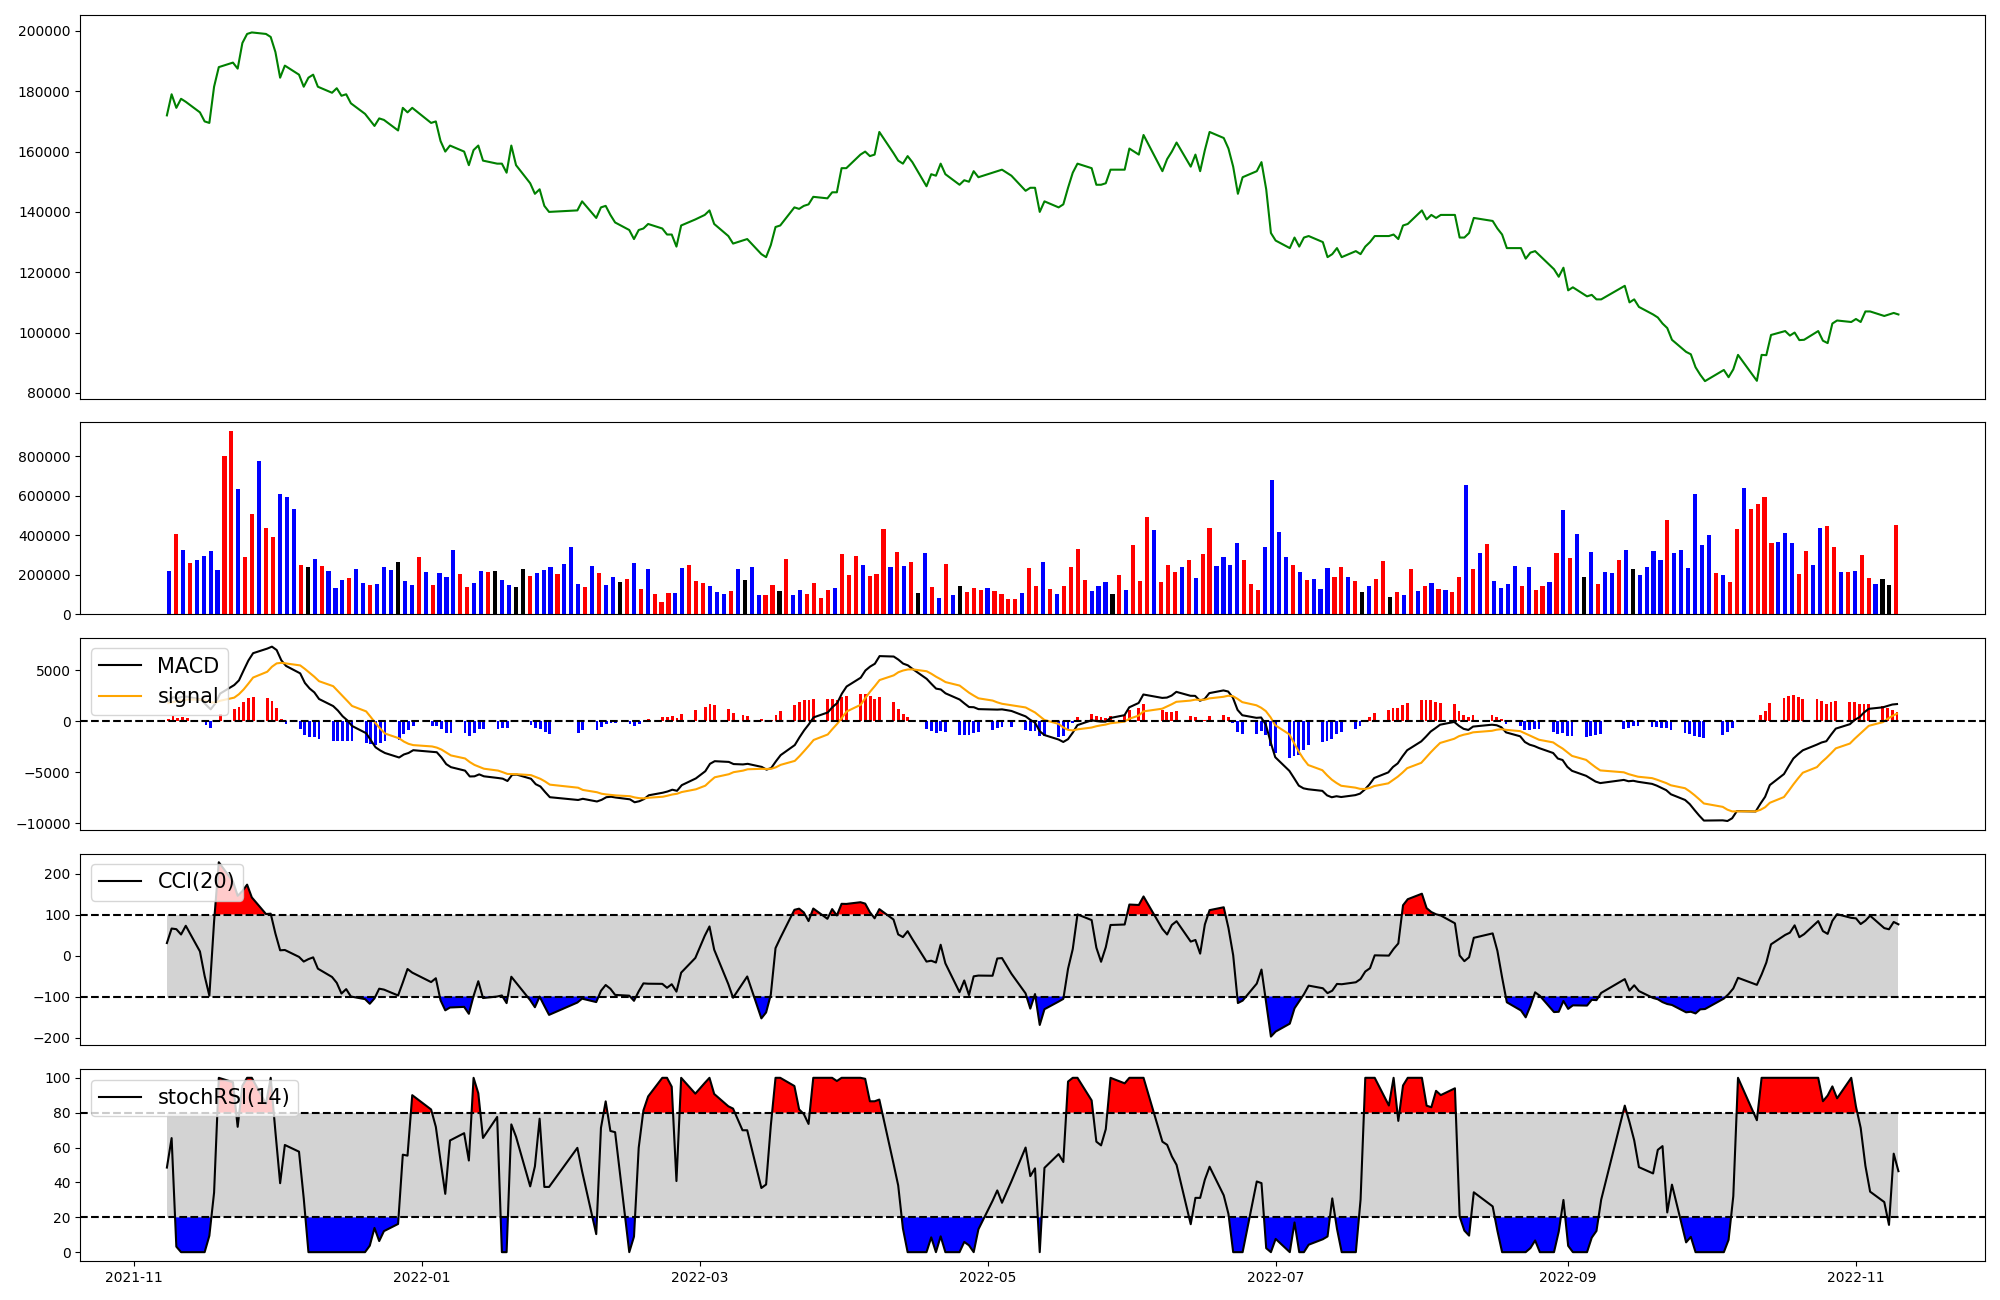
Task: Select the 2022-11 x-axis date label
Action: pos(1856,1277)
